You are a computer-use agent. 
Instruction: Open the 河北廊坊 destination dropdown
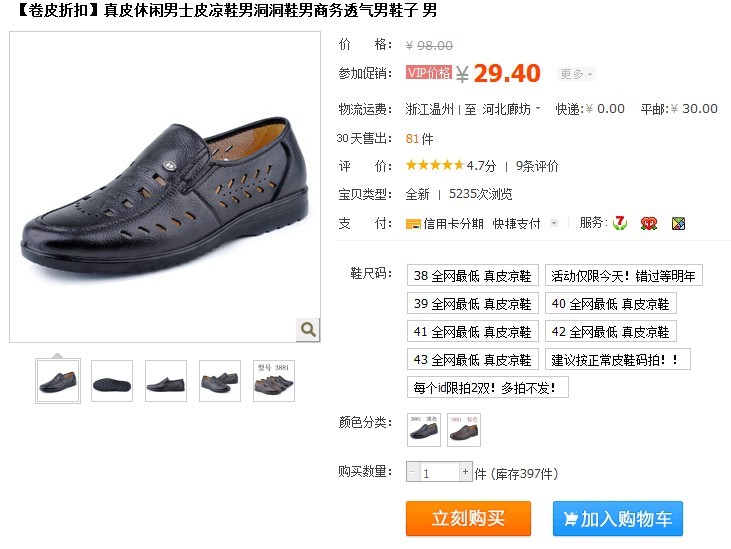pos(511,109)
